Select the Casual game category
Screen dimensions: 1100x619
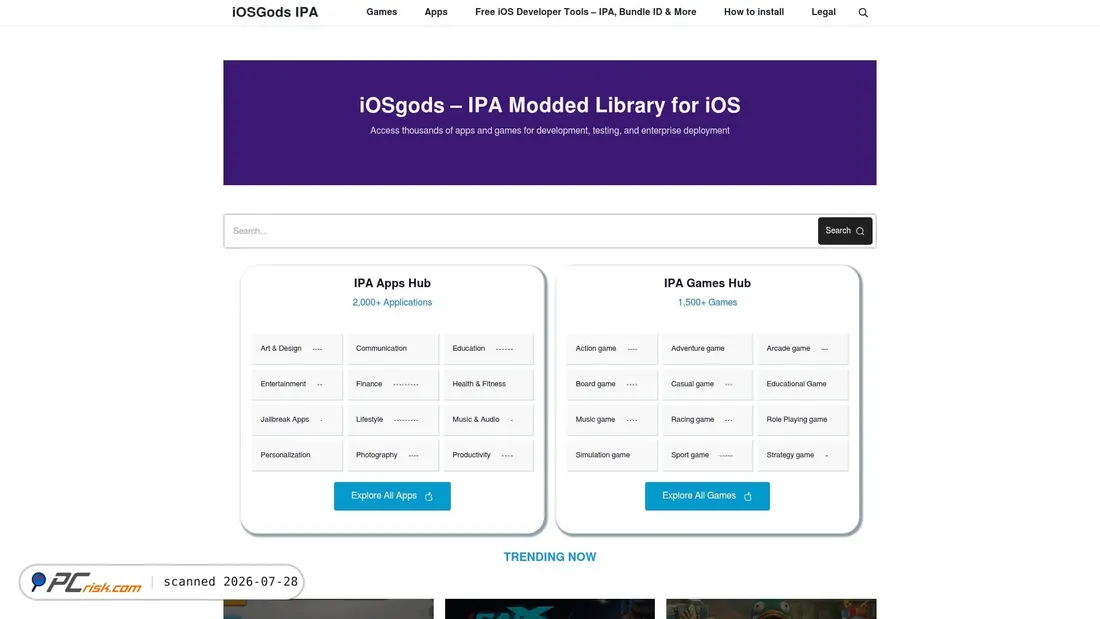coord(707,385)
